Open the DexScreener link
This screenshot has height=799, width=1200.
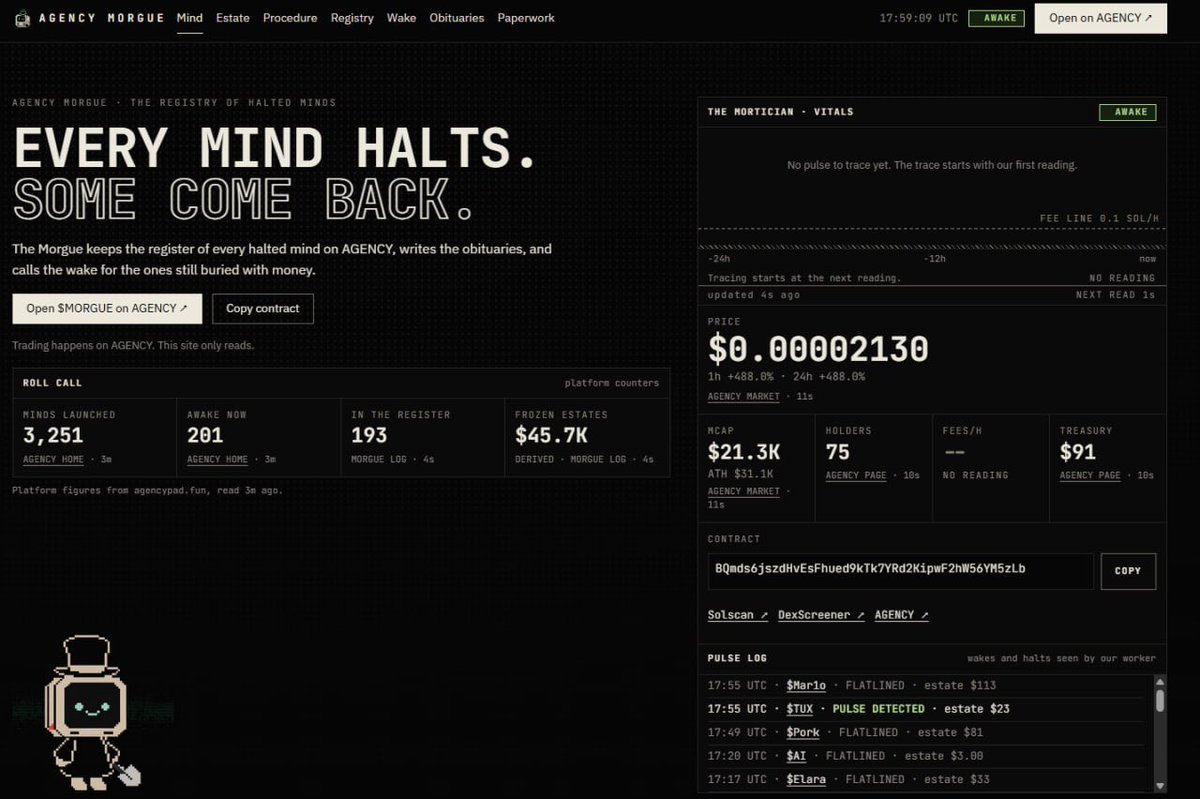[x=821, y=615]
